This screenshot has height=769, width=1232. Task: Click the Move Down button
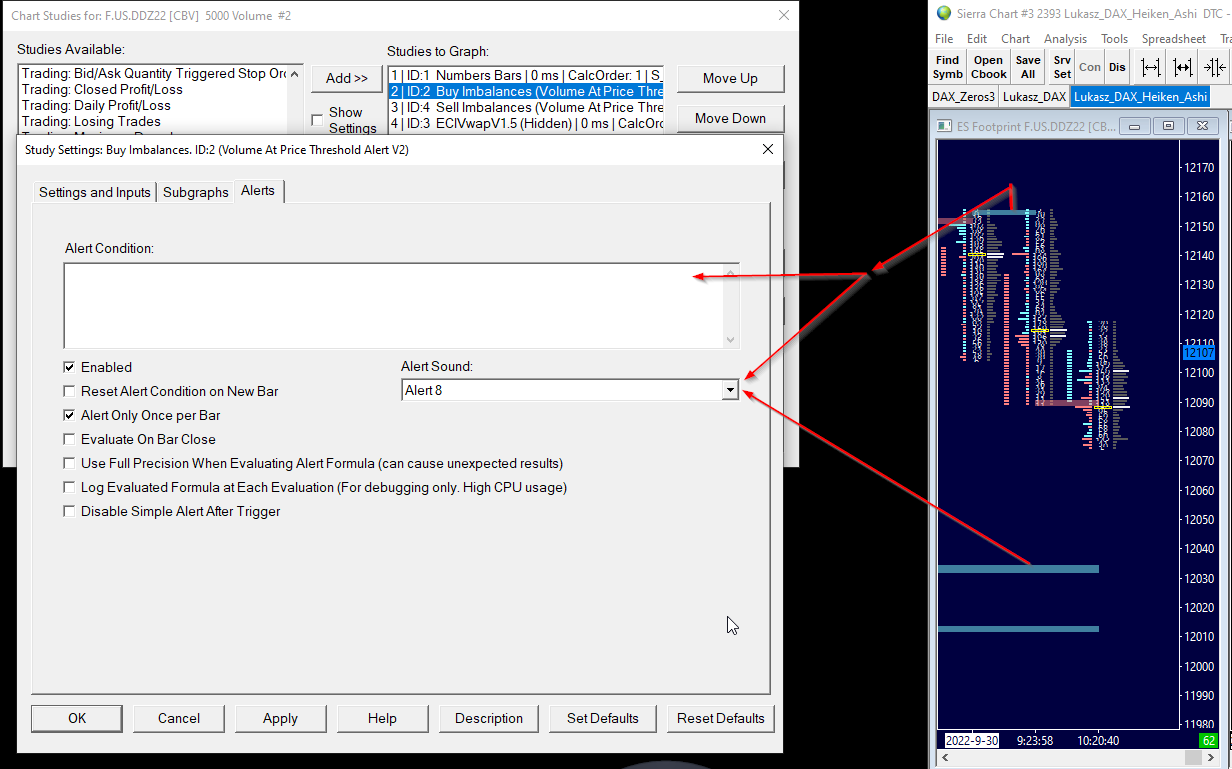[x=730, y=118]
